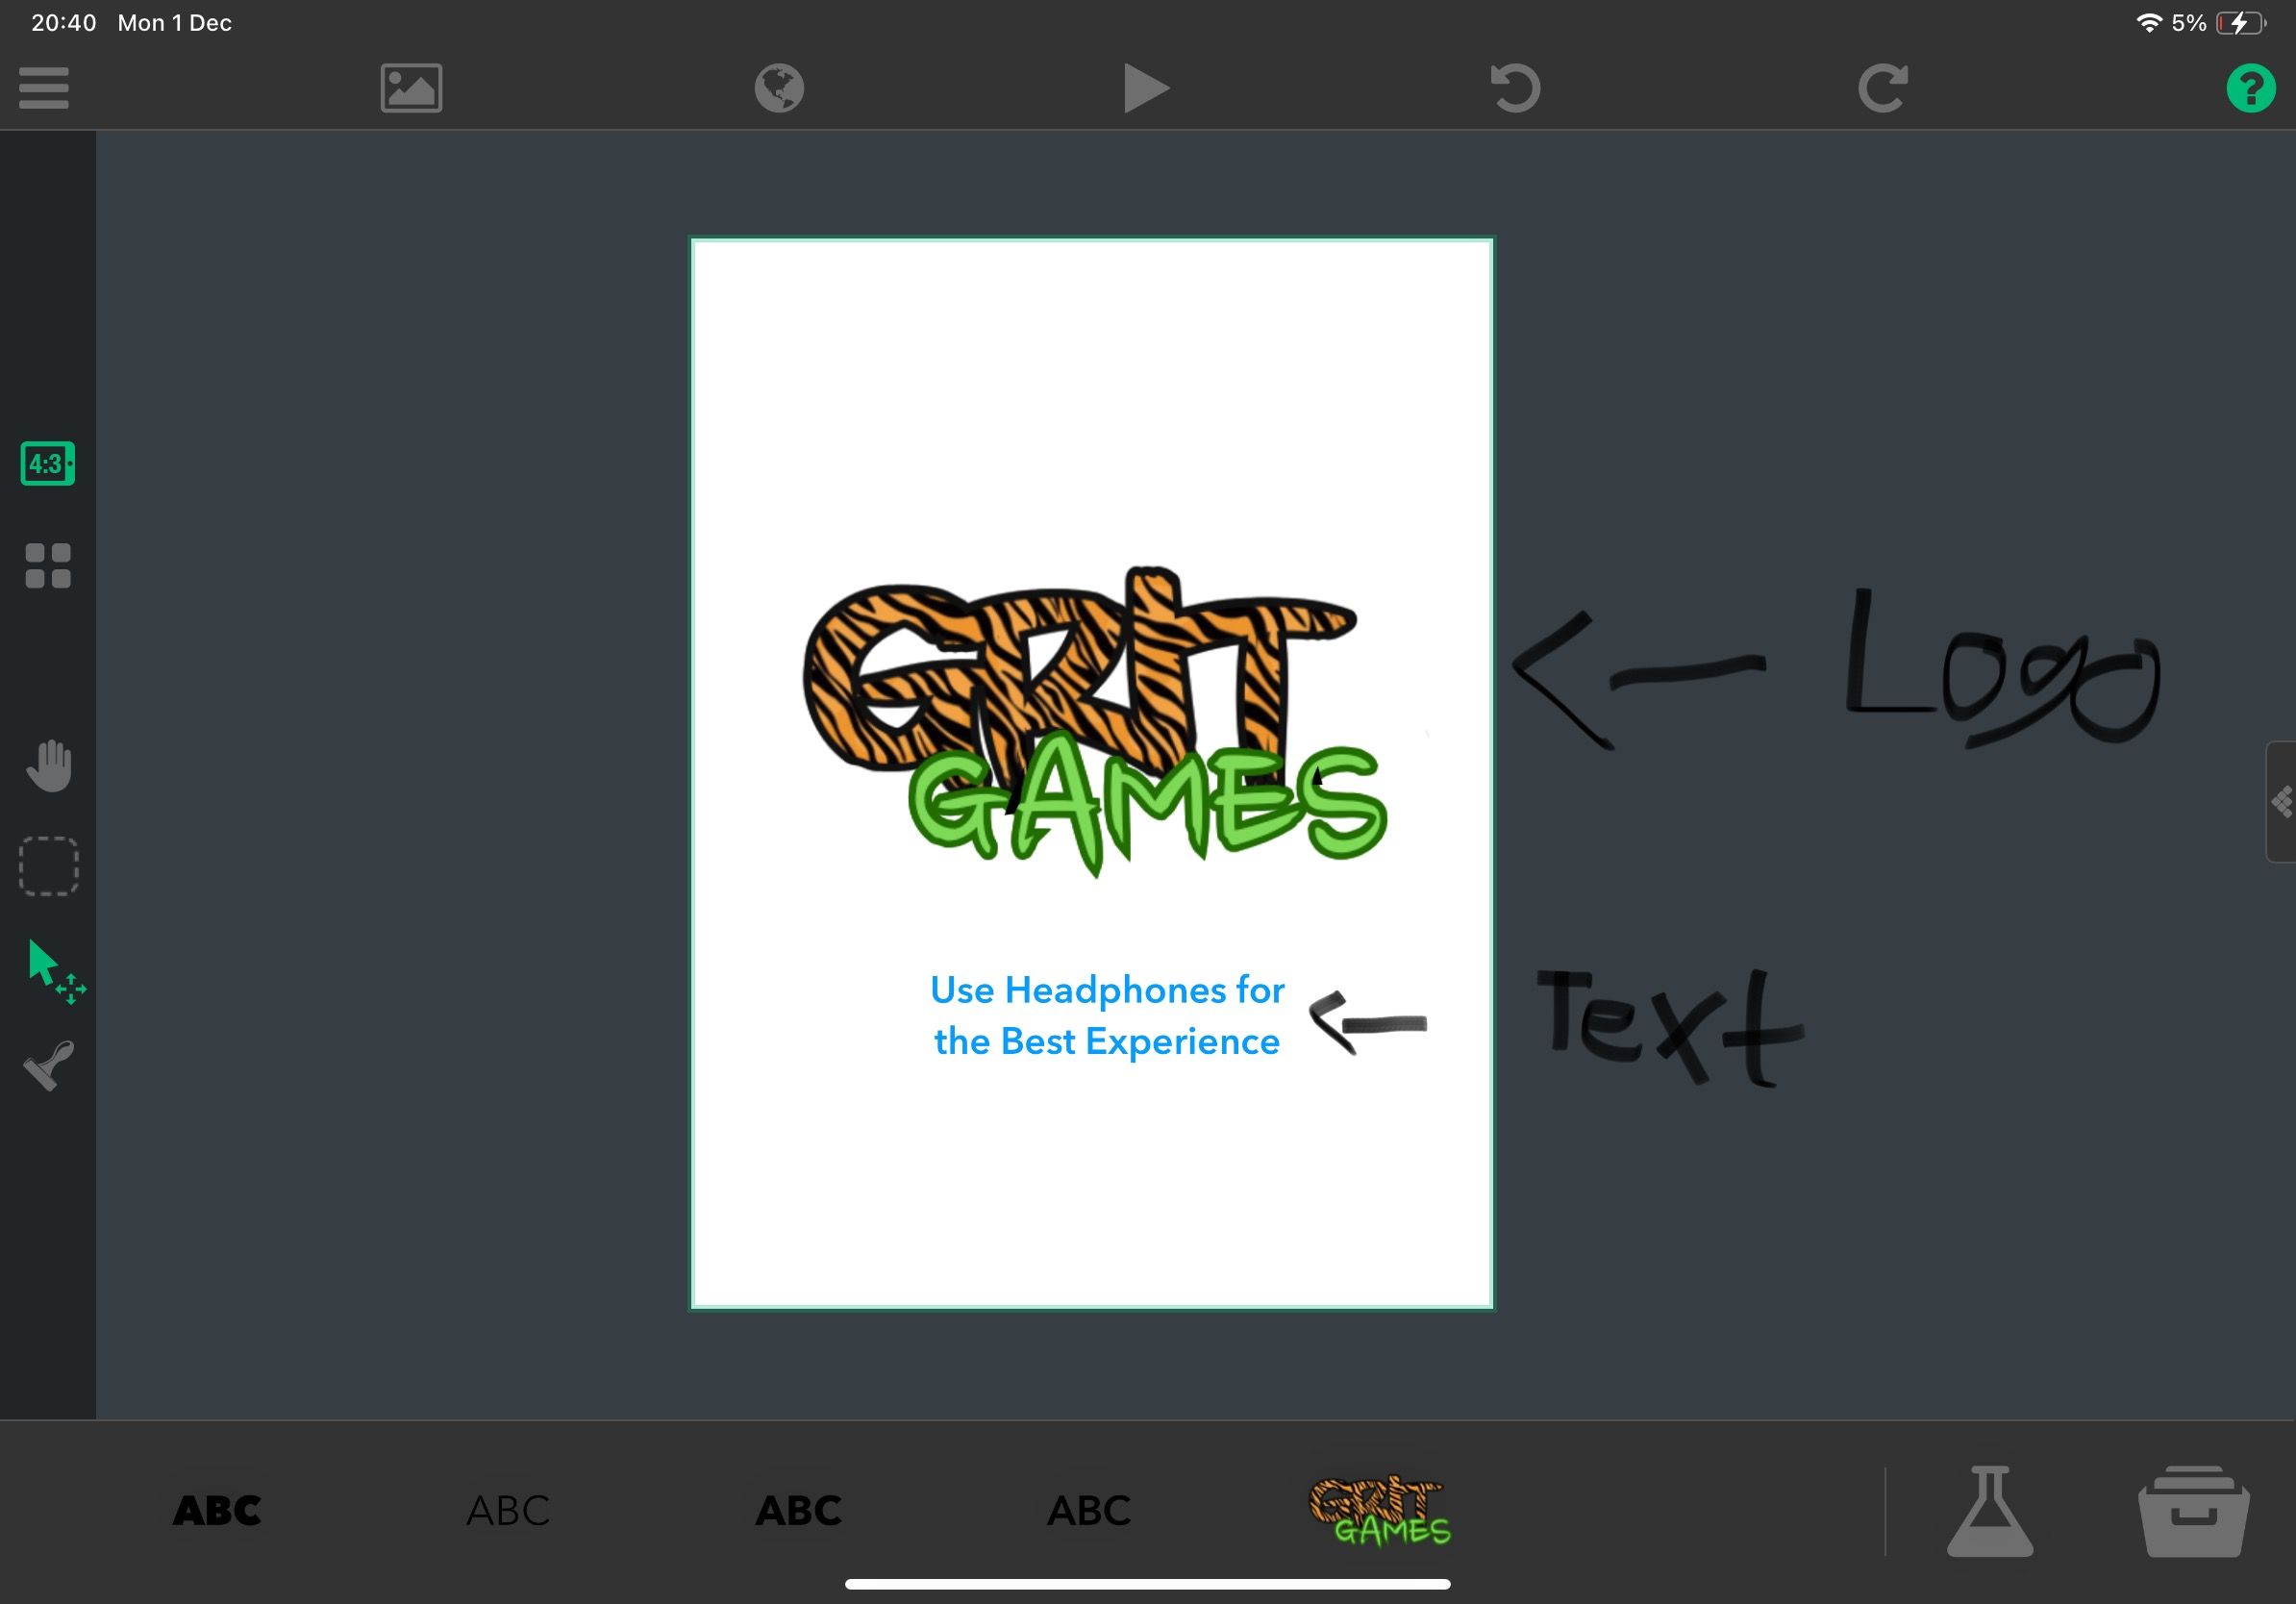
Task: Activate the arrow move tool
Action: [x=52, y=968]
